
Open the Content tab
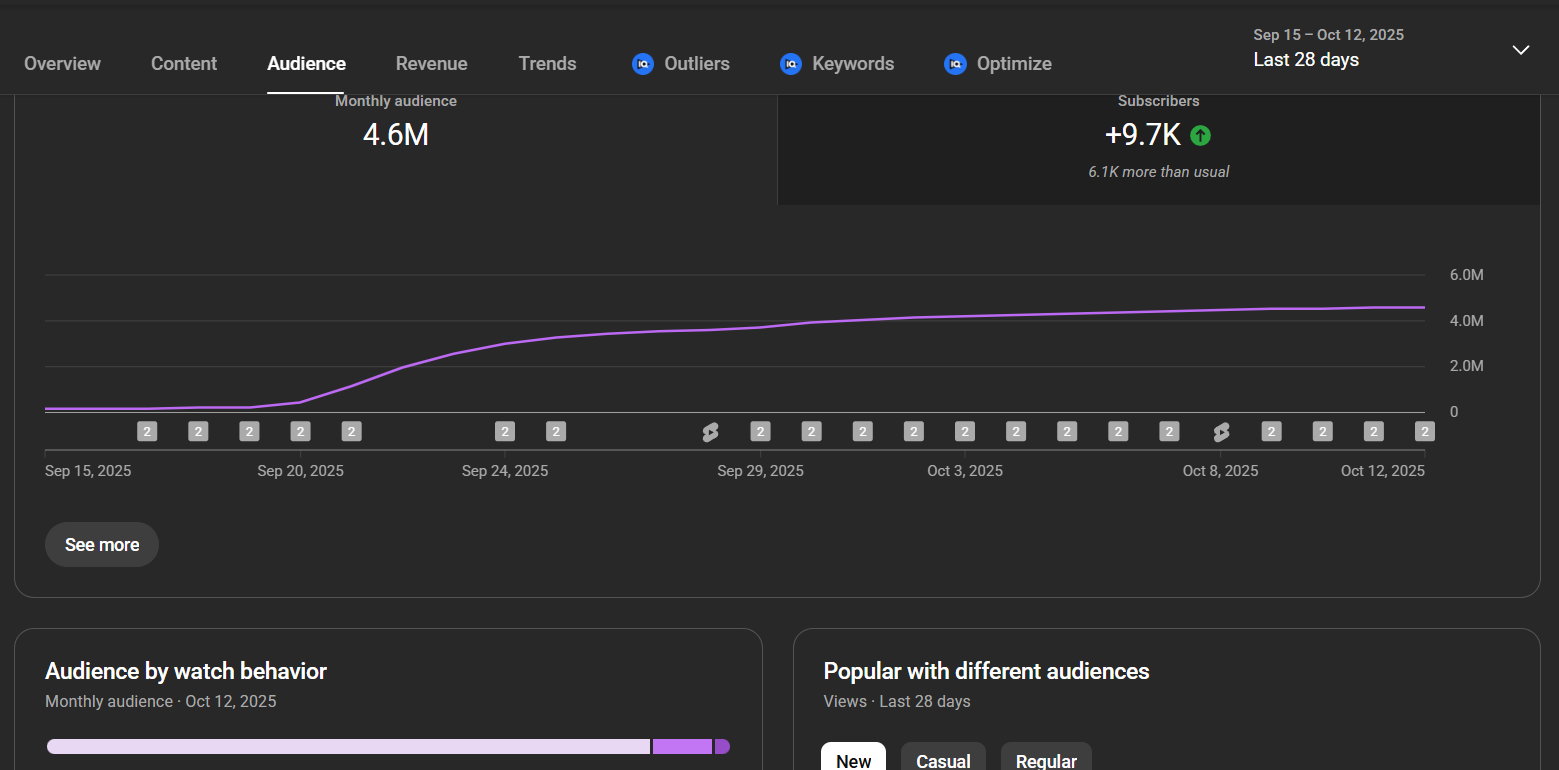(184, 64)
